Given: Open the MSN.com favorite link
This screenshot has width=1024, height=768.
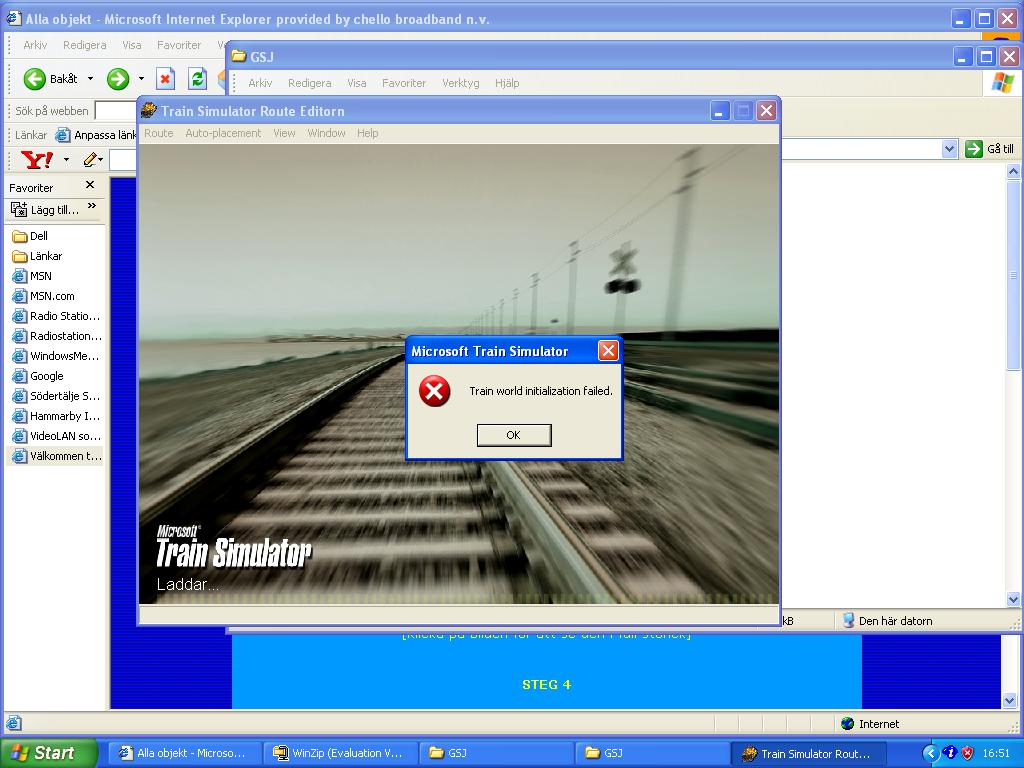Looking at the screenshot, I should tap(44, 296).
